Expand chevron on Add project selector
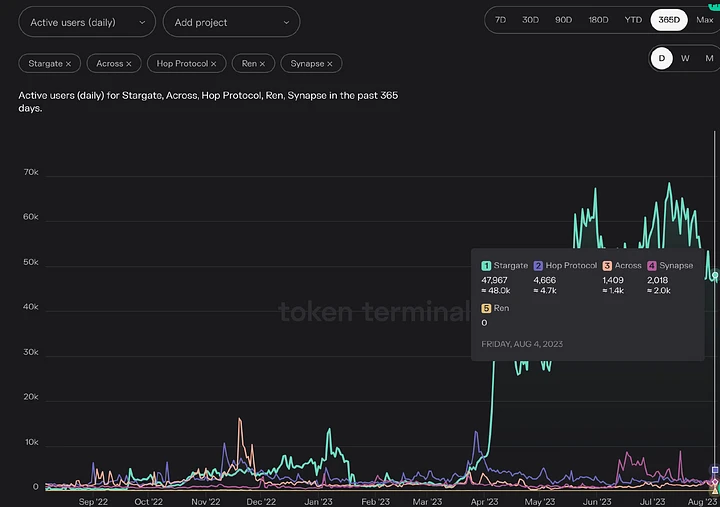 286,21
